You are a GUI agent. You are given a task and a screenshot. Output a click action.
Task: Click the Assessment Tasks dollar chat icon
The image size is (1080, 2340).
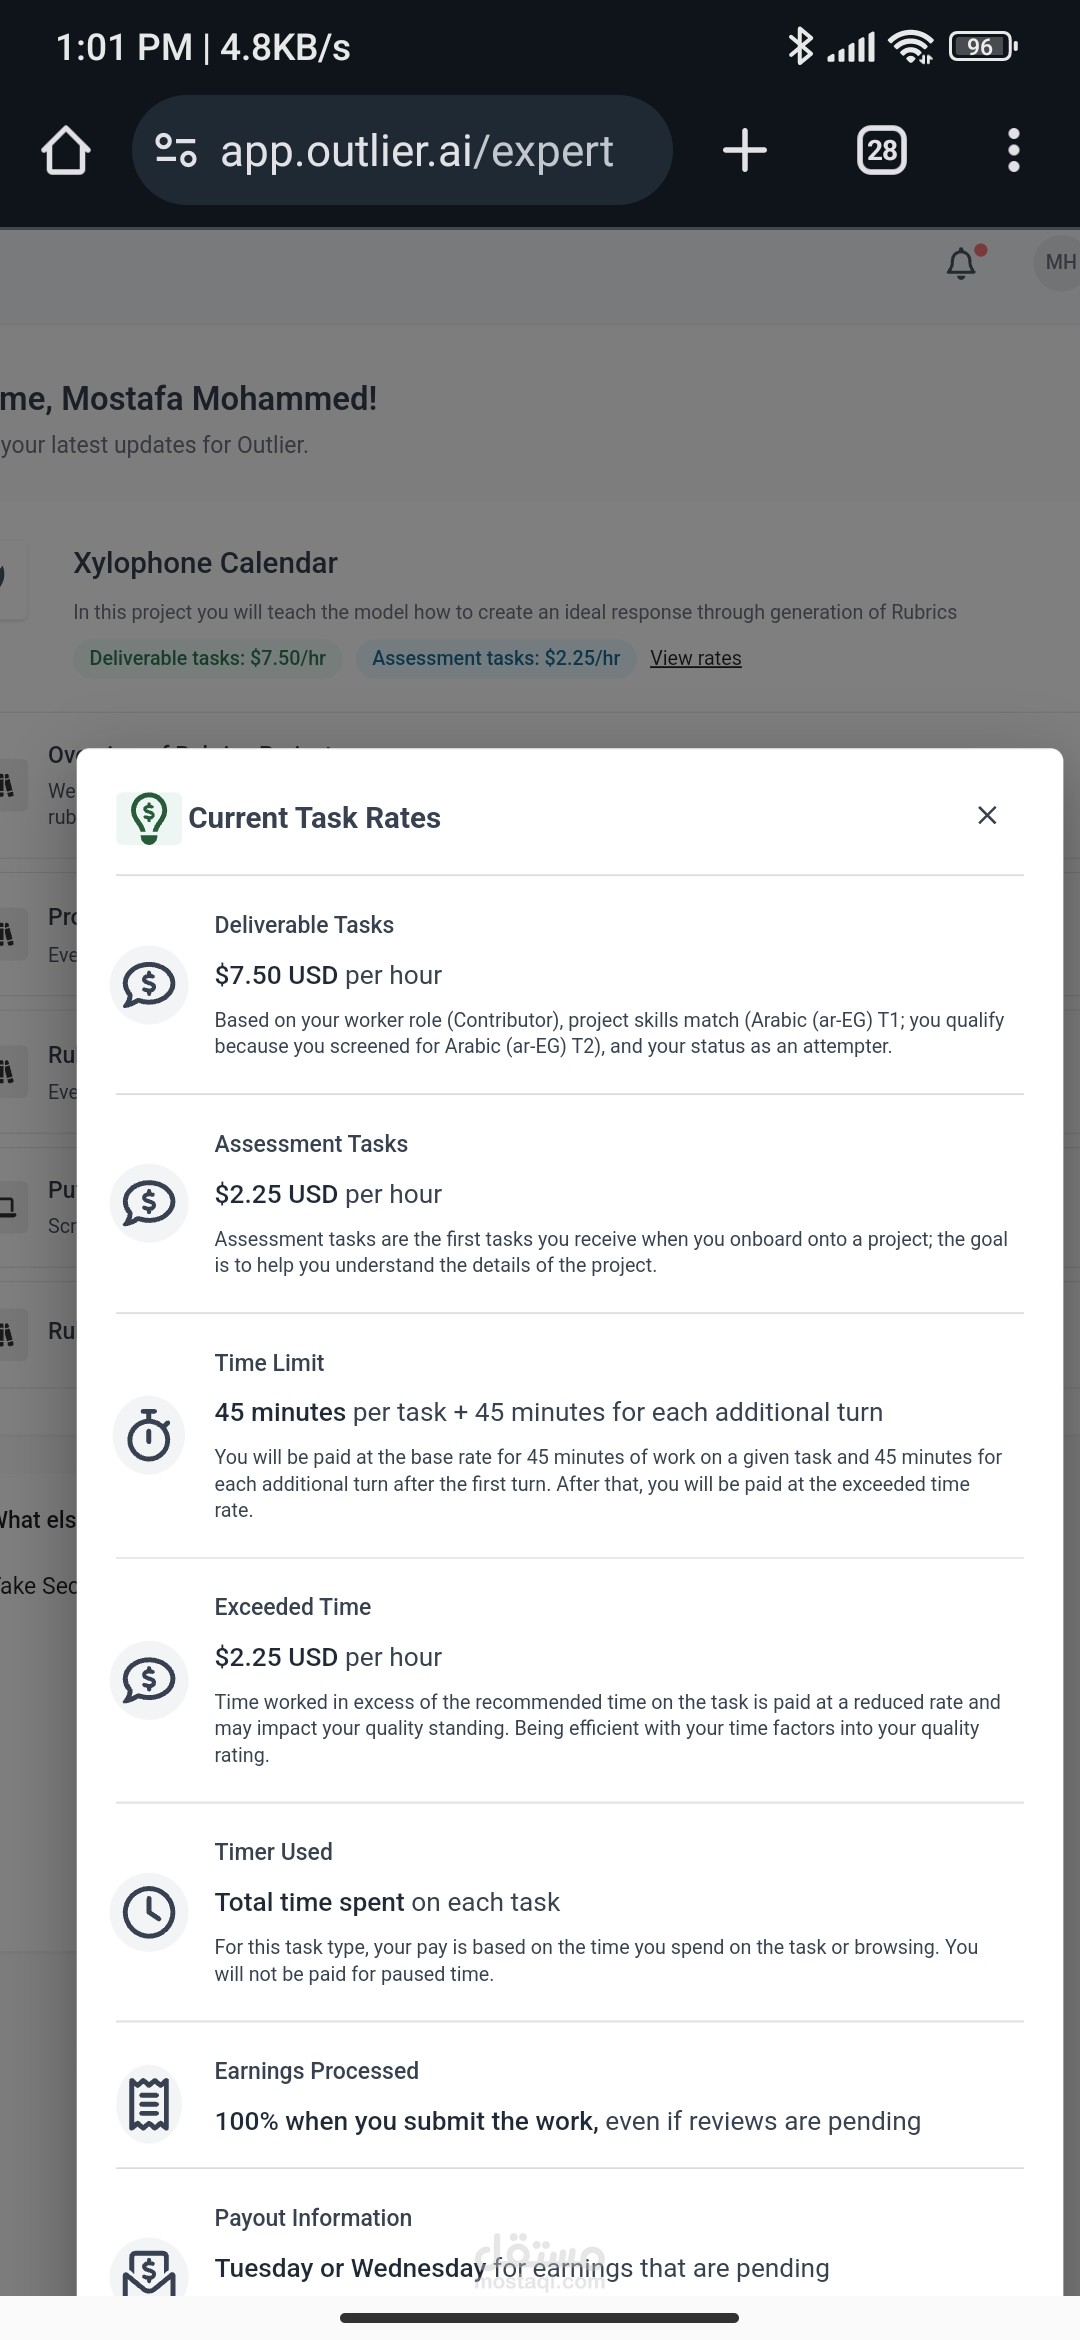tap(149, 1203)
